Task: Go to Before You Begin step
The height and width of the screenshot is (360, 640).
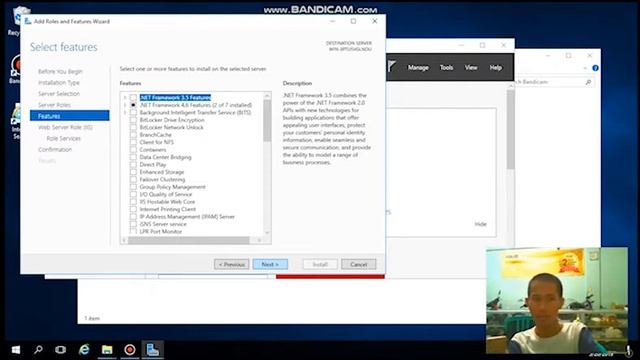Action: (60, 71)
